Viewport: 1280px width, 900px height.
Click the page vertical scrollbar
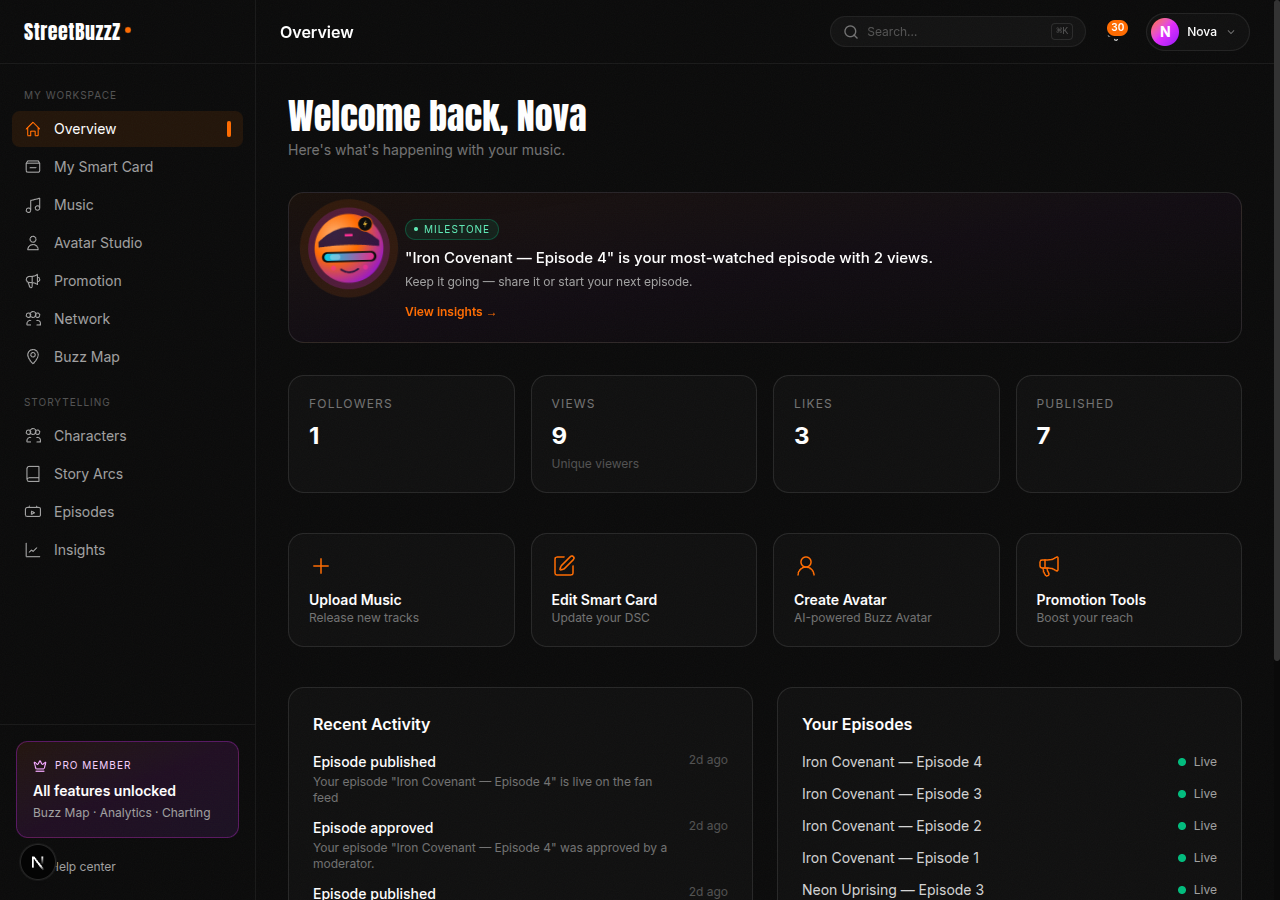1276,330
